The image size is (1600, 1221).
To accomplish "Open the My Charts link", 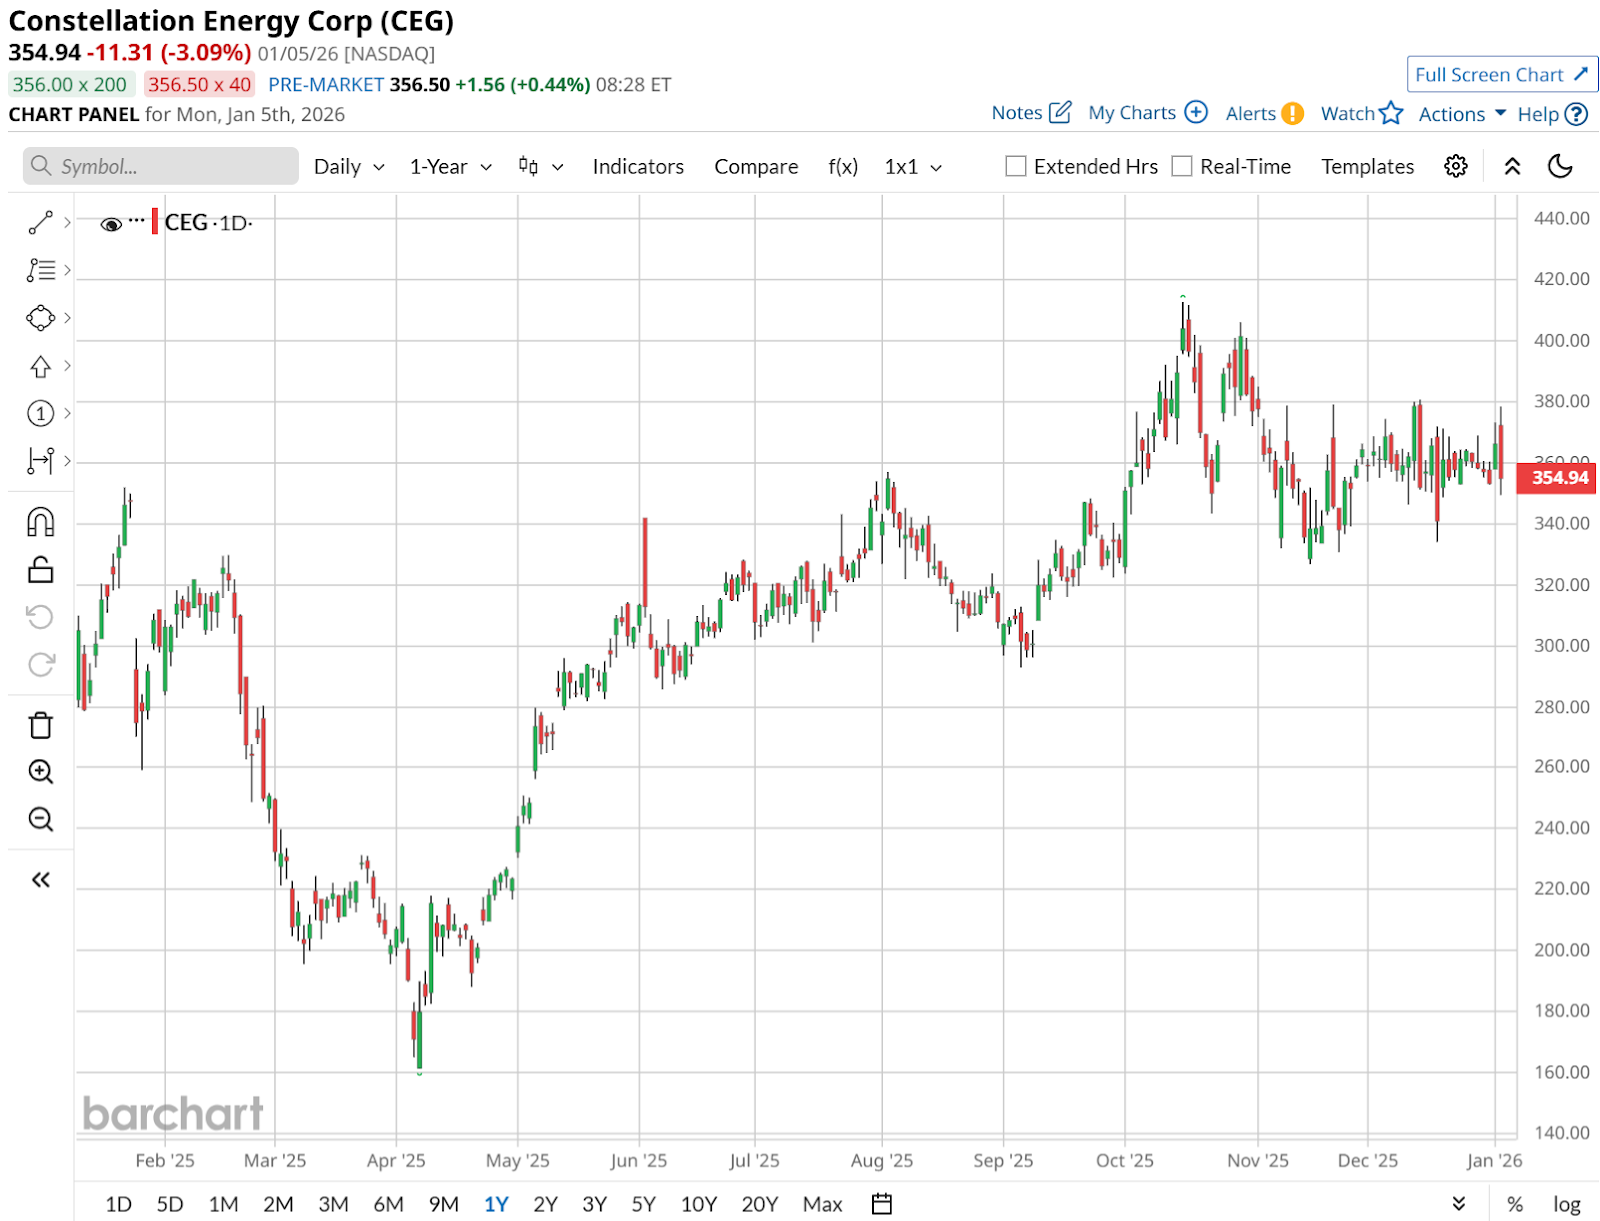I will [x=1132, y=112].
